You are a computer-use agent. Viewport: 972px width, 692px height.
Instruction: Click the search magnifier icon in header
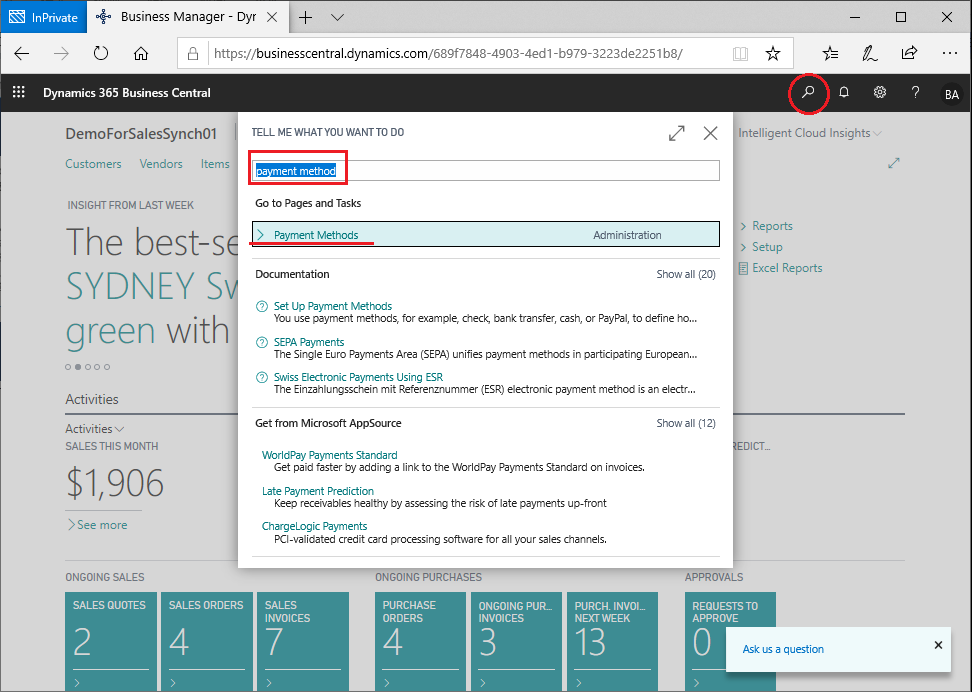(808, 93)
